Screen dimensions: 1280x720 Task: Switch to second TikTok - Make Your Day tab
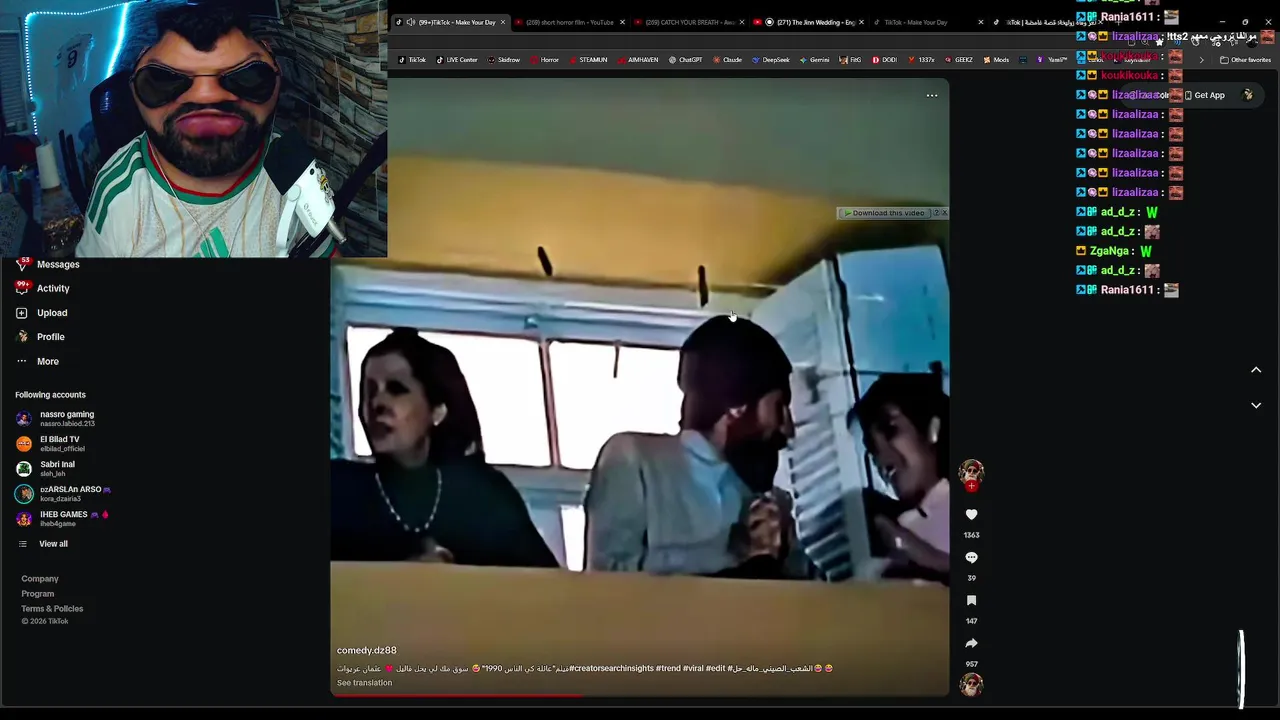coord(929,22)
